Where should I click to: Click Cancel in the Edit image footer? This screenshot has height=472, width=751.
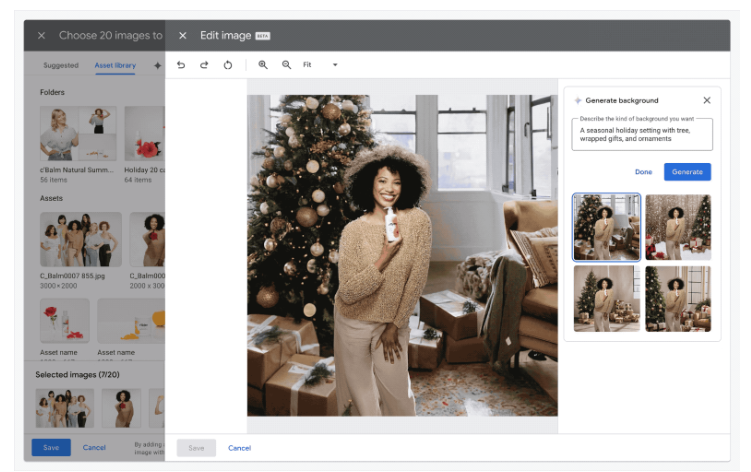pos(239,448)
